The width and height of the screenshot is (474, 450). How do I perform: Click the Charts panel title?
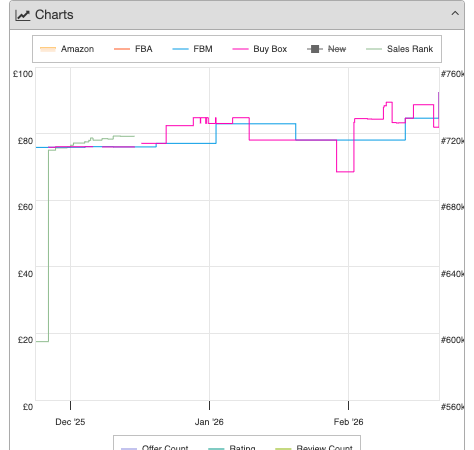point(54,15)
